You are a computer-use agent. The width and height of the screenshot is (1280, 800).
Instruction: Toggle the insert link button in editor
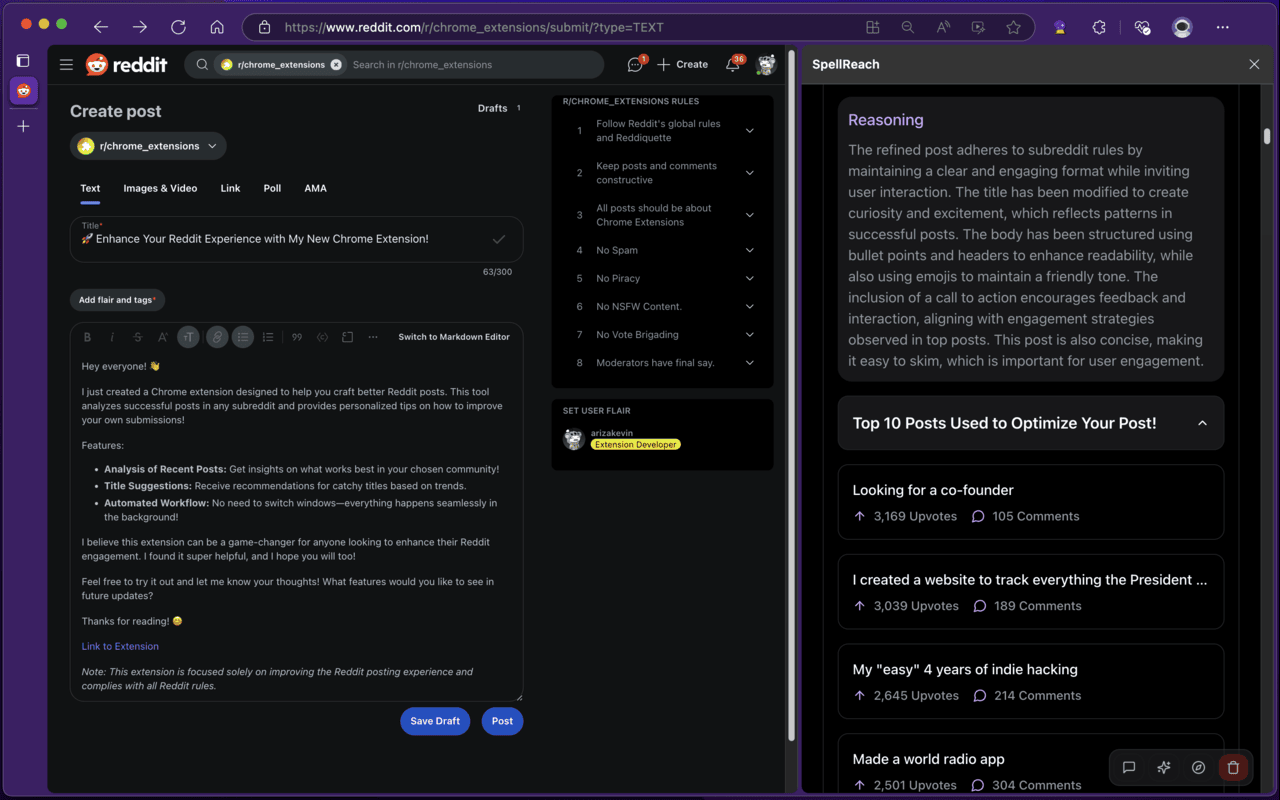[x=217, y=337]
